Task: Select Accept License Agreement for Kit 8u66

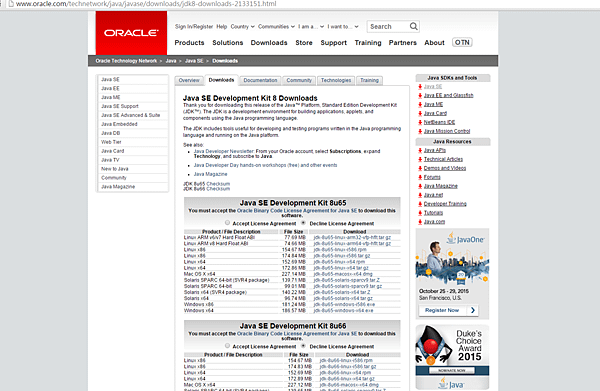Action: click(x=227, y=346)
